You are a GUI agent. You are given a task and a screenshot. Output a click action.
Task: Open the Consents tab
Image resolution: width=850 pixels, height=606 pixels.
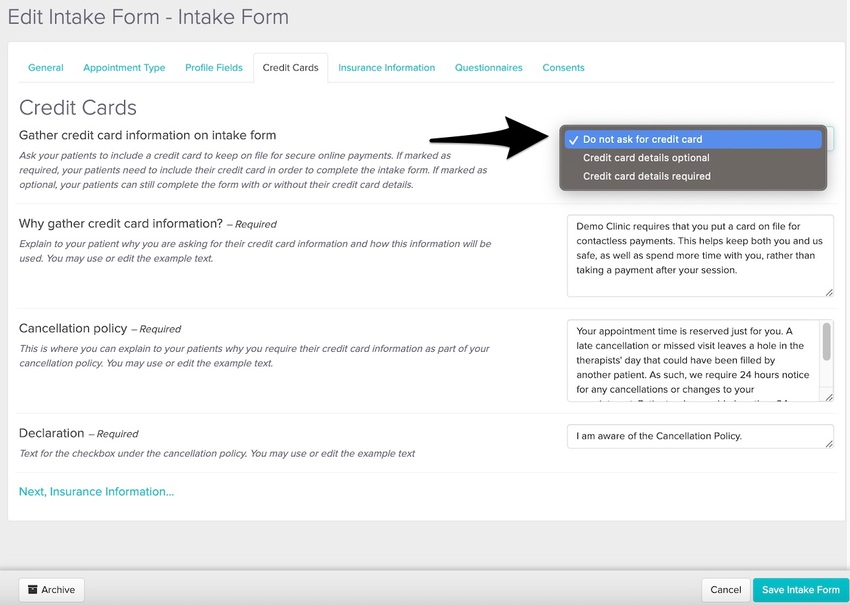[563, 67]
